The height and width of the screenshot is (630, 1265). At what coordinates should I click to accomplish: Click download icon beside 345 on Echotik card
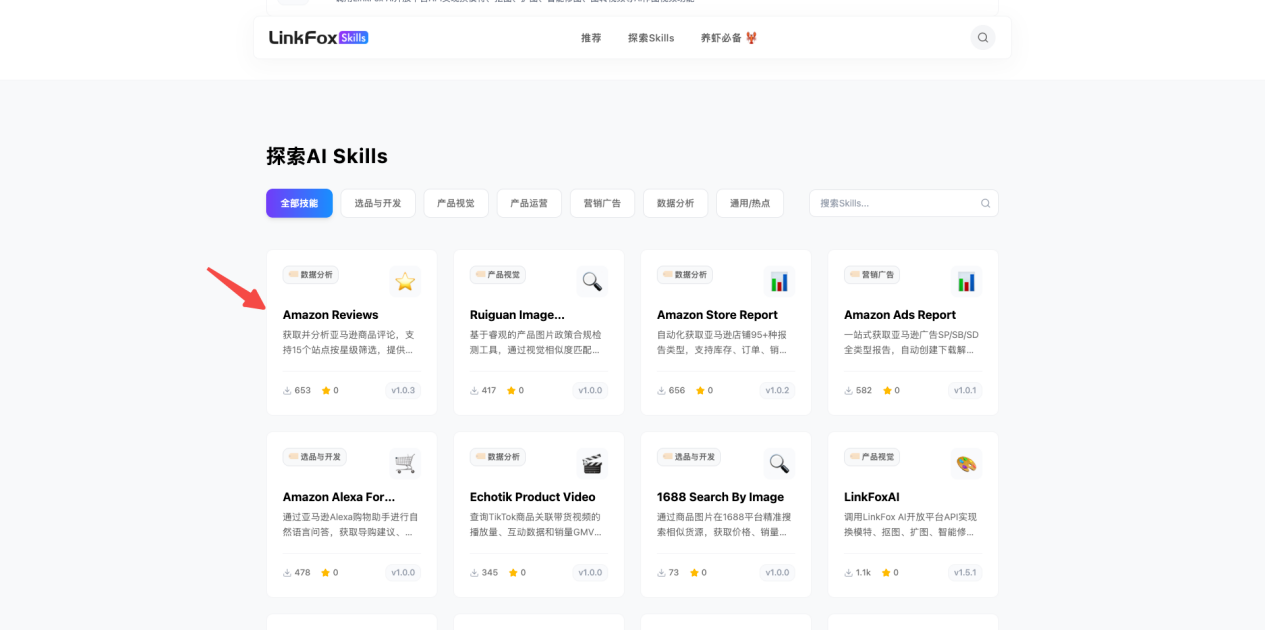coord(474,573)
